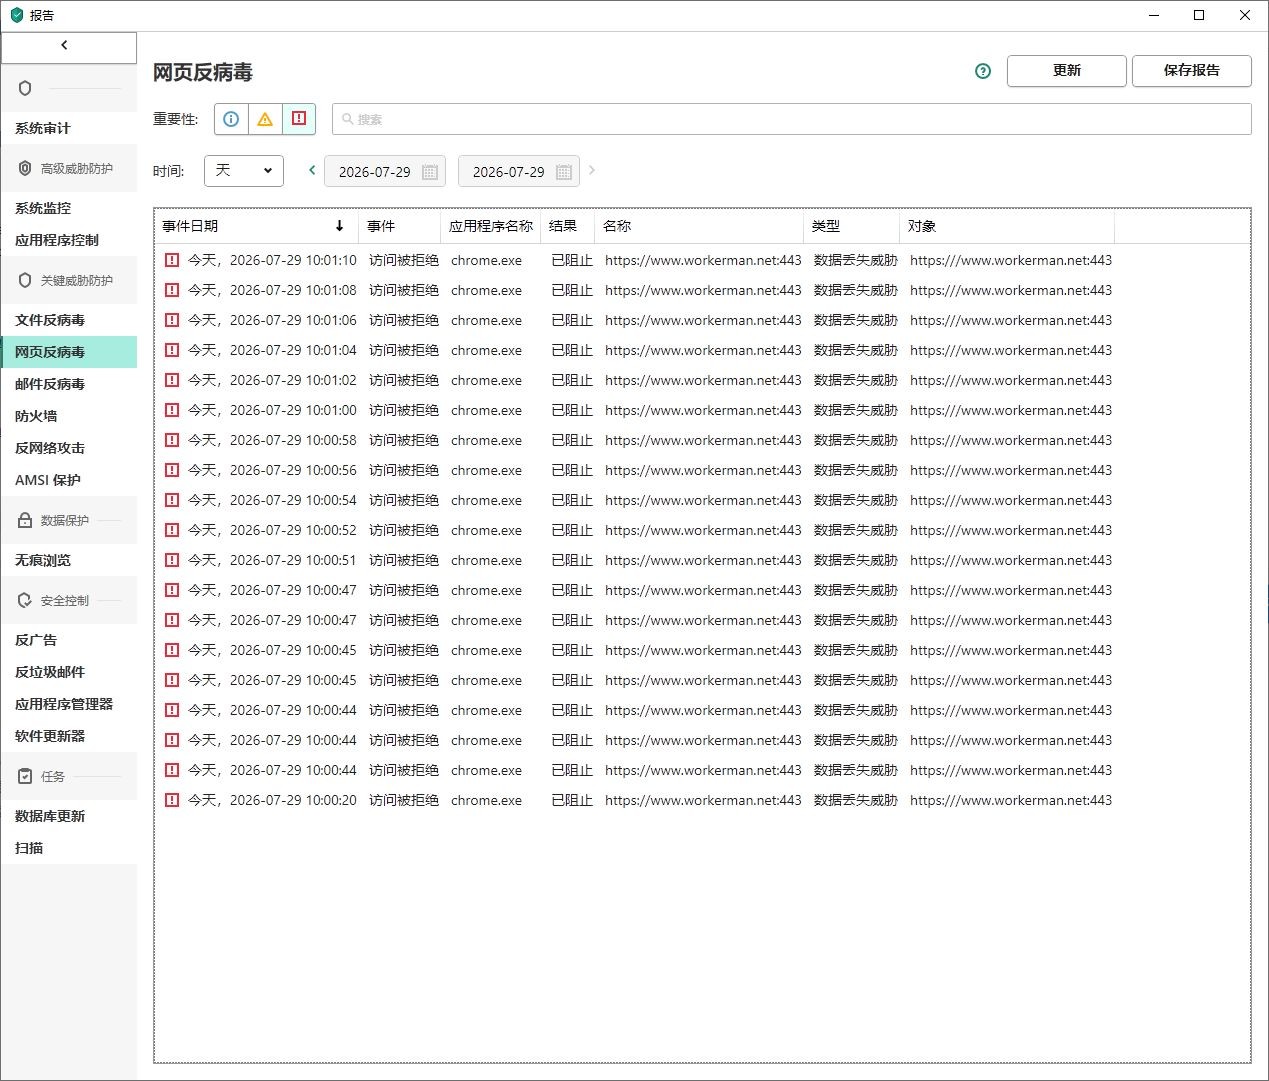Open 应用程序管理器 in the sidebar

tap(69, 704)
